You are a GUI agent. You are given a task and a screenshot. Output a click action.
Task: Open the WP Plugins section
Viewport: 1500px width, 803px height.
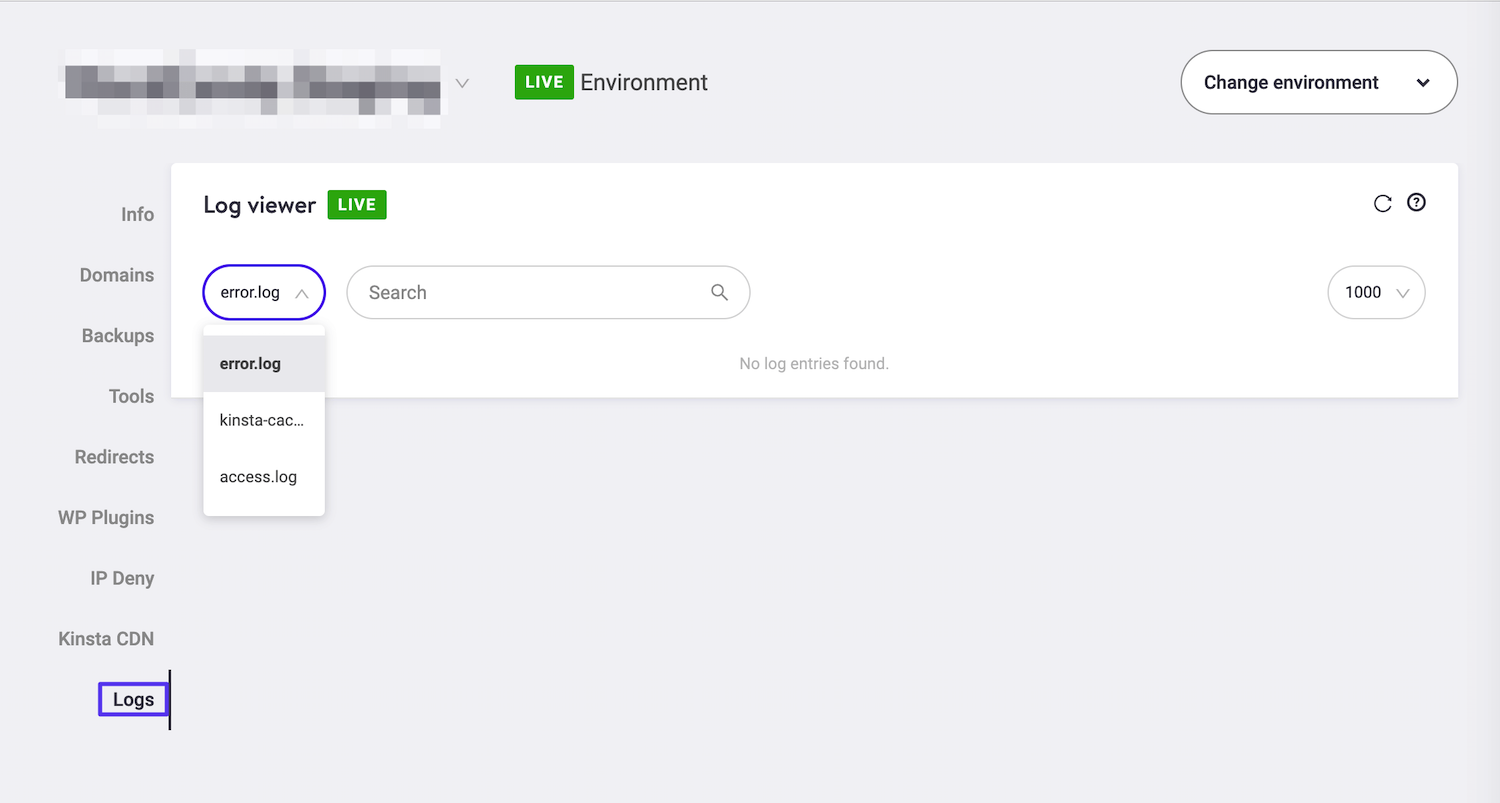coord(106,518)
